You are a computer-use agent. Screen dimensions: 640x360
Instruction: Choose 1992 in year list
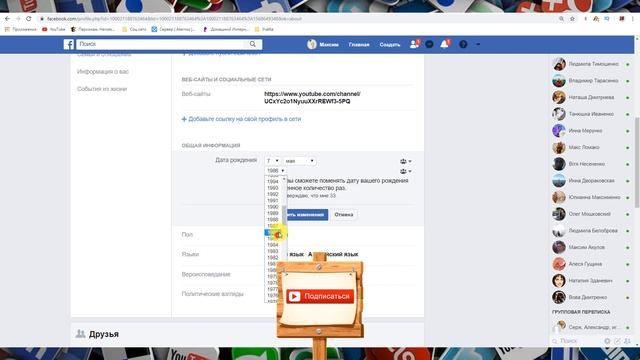click(273, 194)
